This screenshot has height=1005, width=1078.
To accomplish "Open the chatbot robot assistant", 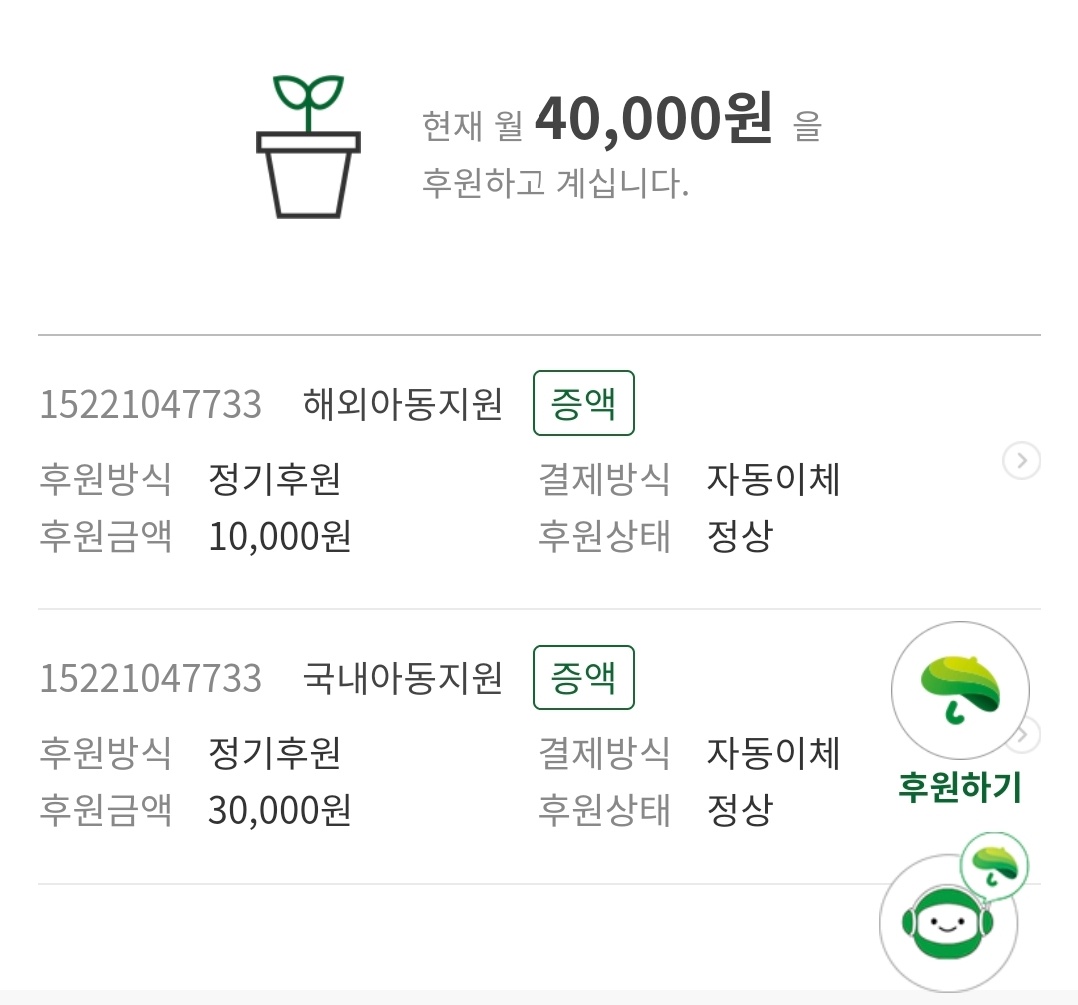I will [945, 924].
